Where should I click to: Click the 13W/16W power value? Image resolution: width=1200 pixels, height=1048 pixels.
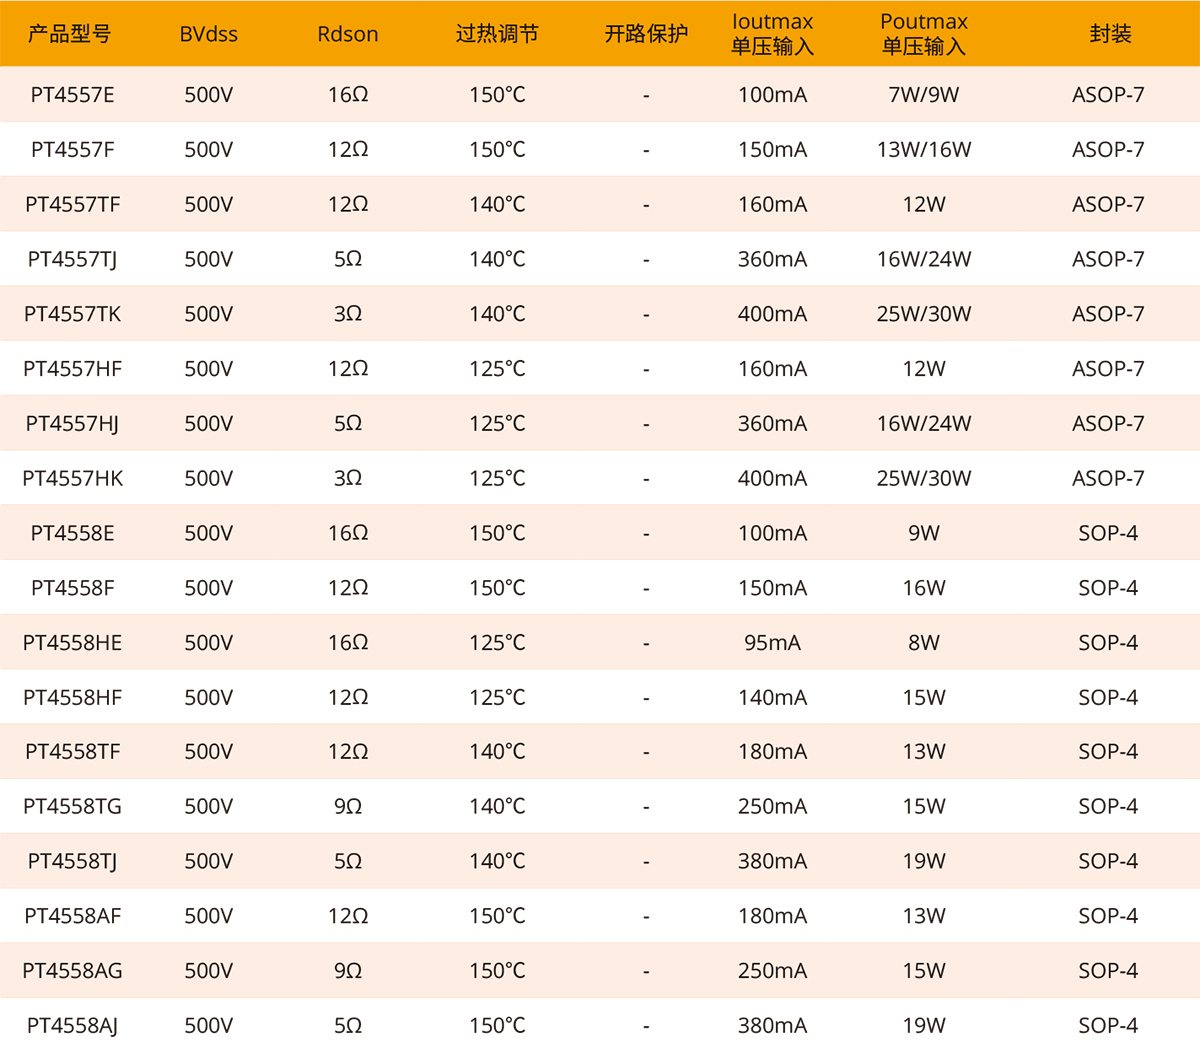923,150
